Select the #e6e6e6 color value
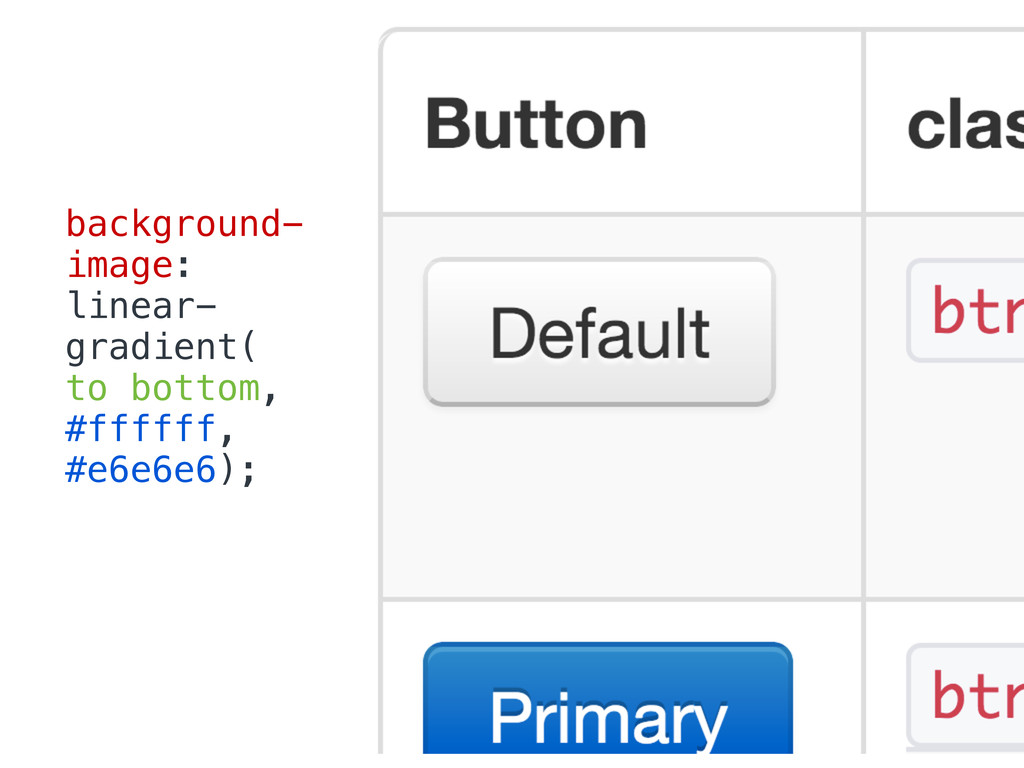The image size is (1024, 768). 141,470
